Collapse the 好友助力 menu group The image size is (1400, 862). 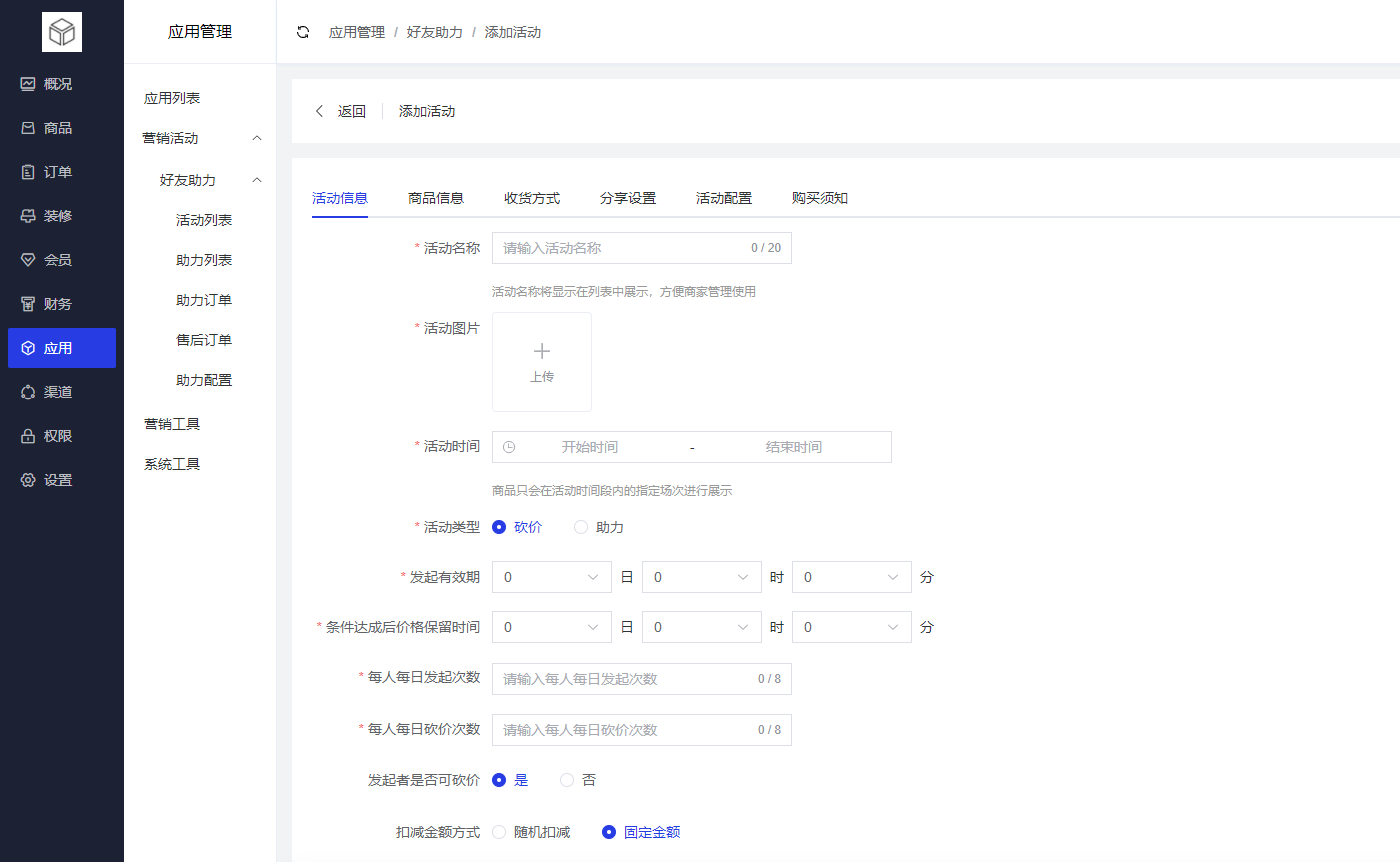point(200,180)
